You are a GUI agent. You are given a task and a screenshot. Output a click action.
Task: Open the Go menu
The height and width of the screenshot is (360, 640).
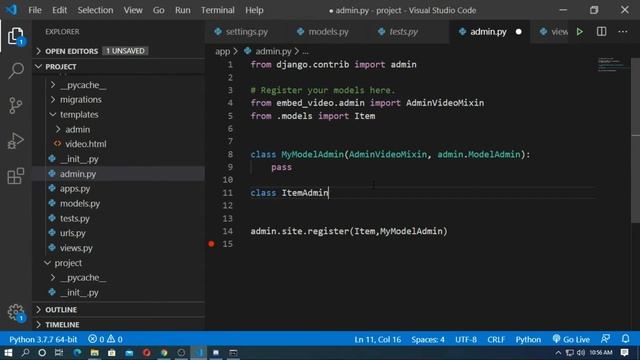[x=158, y=10]
